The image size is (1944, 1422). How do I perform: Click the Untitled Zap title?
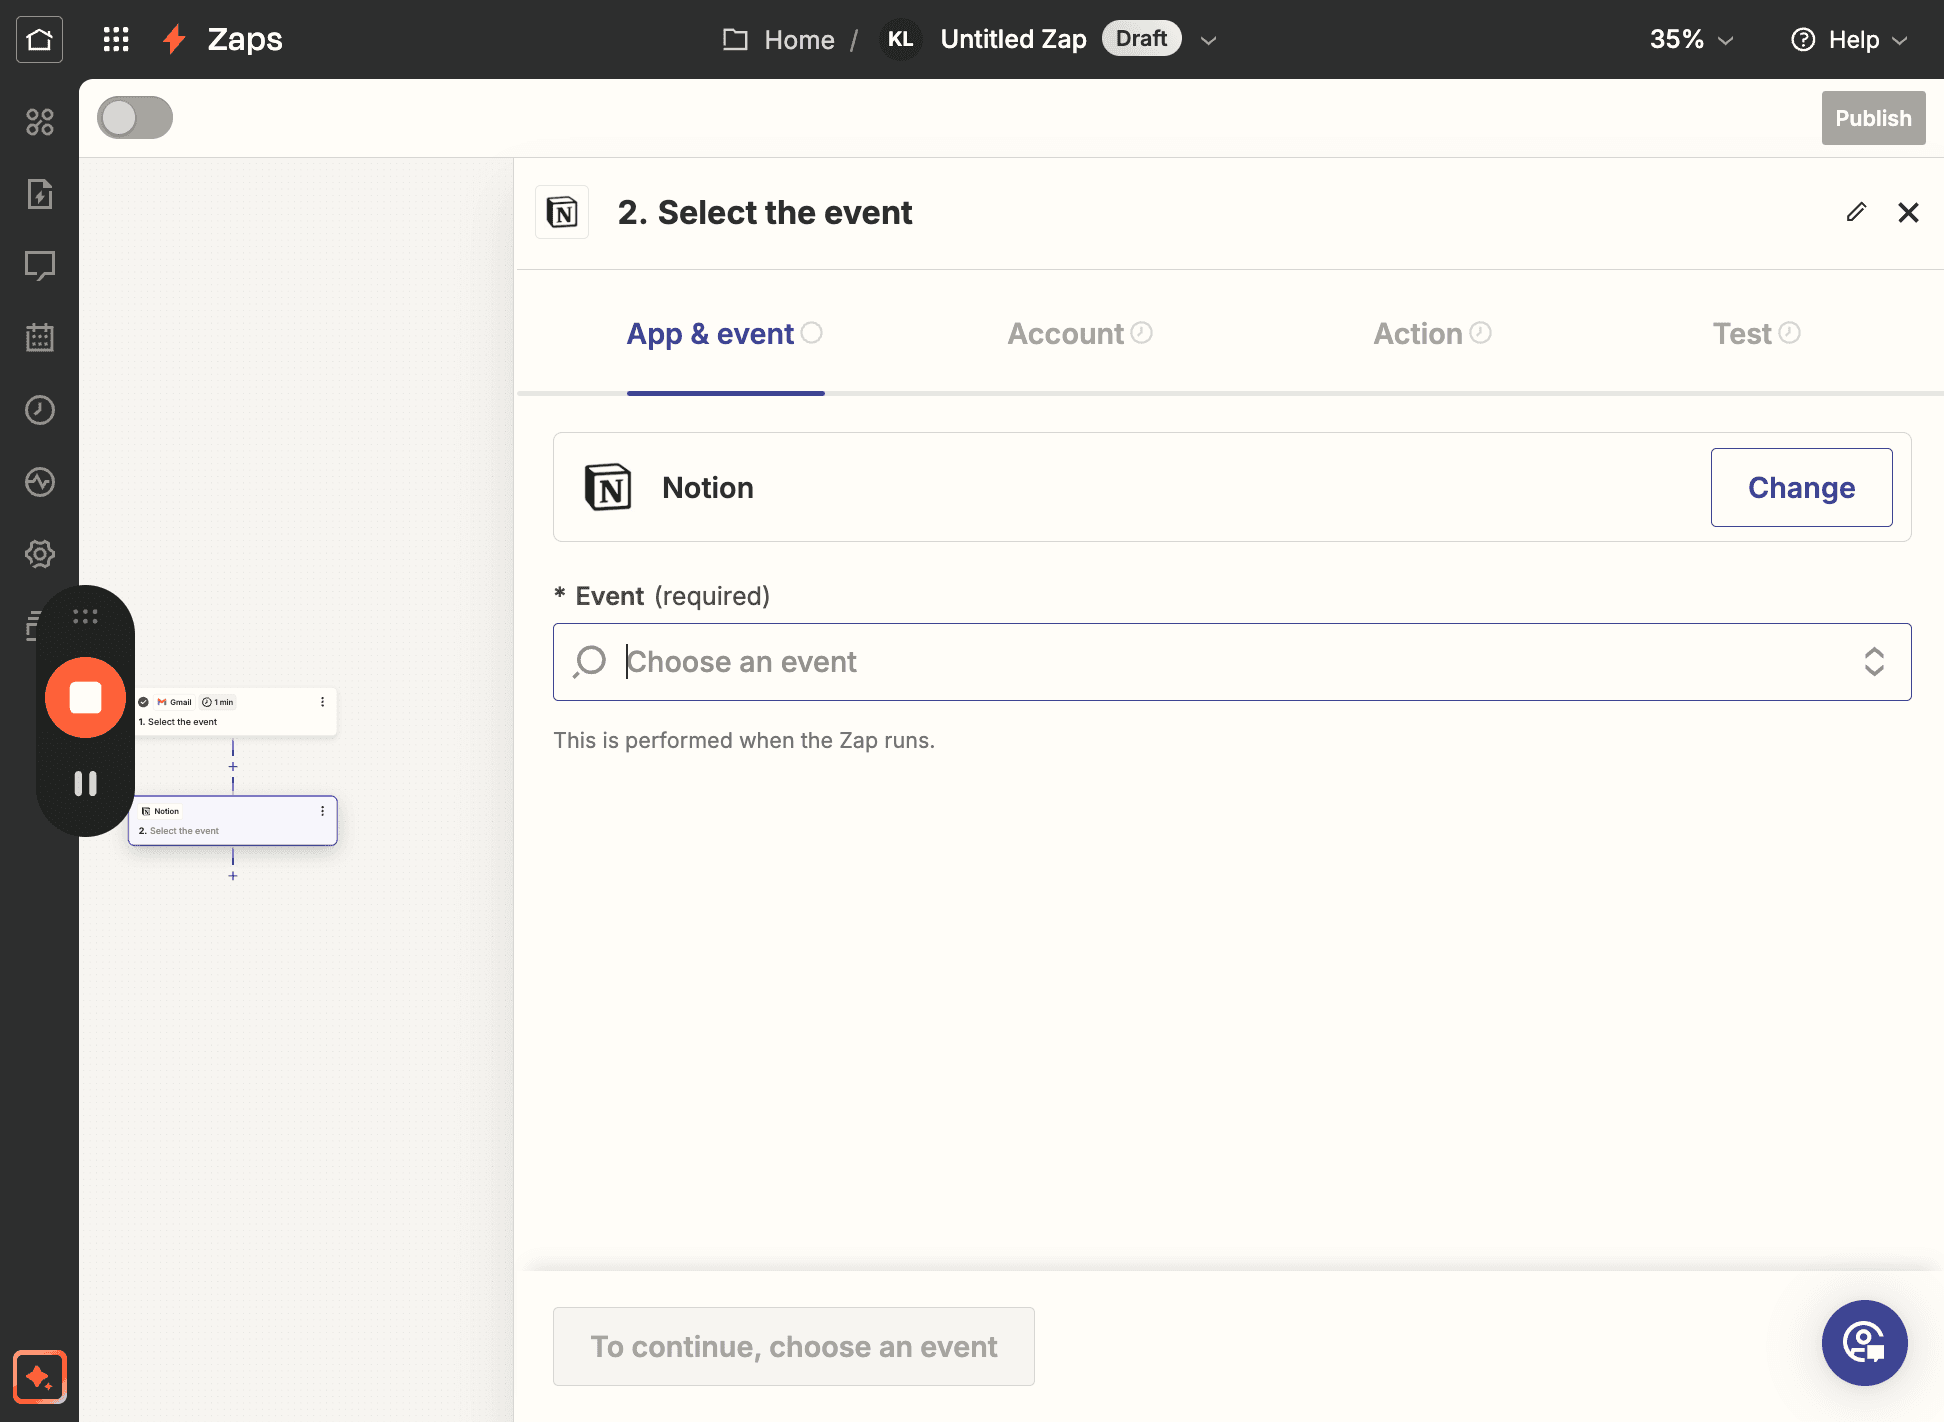tap(1013, 39)
